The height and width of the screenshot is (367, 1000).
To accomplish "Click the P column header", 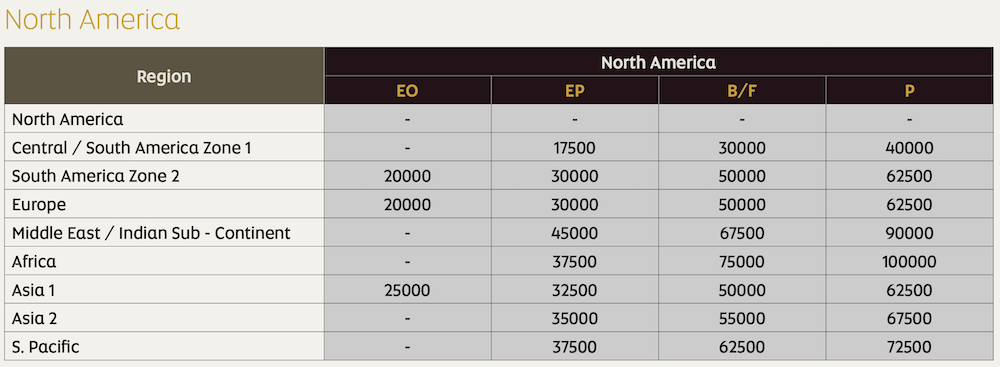I will click(x=909, y=91).
